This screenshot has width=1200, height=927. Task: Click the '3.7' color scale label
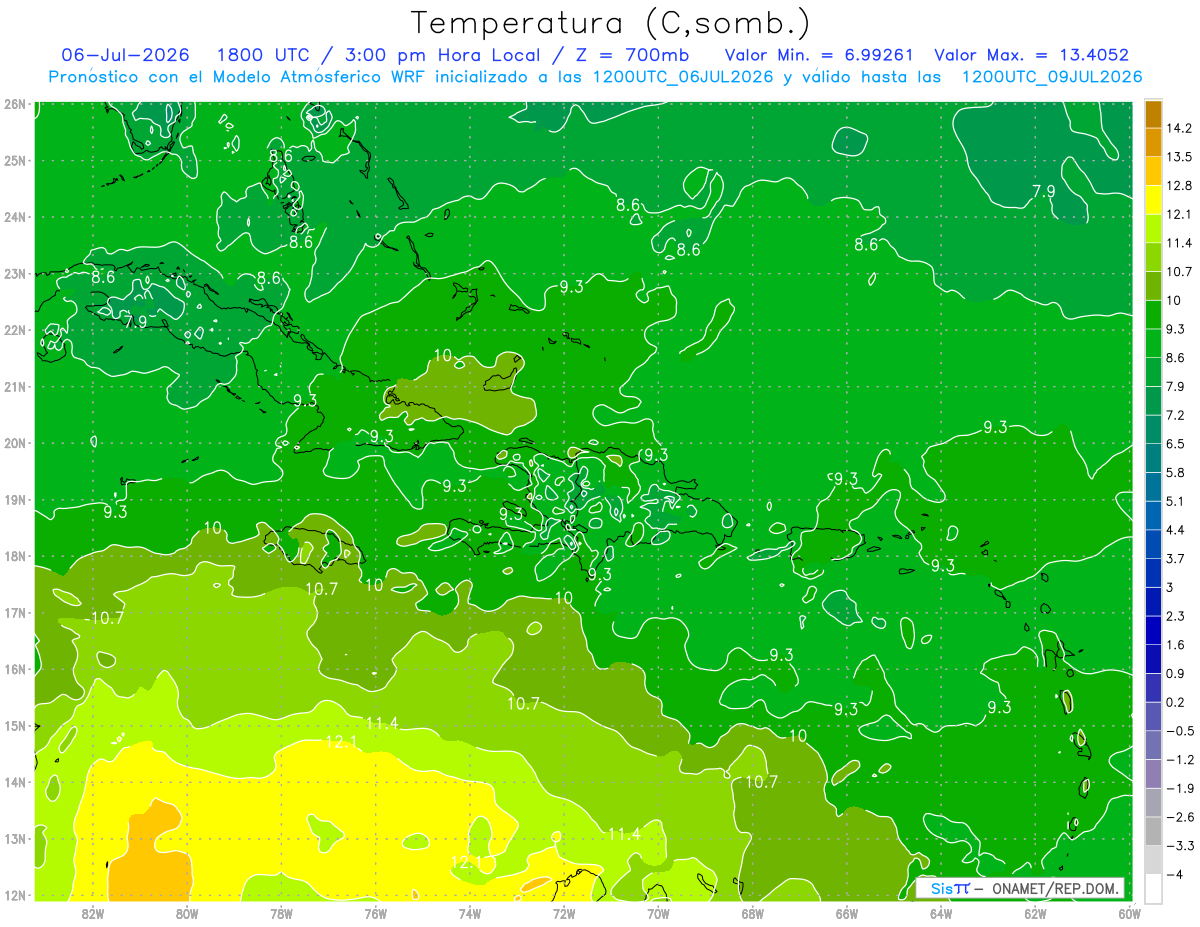(1176, 558)
